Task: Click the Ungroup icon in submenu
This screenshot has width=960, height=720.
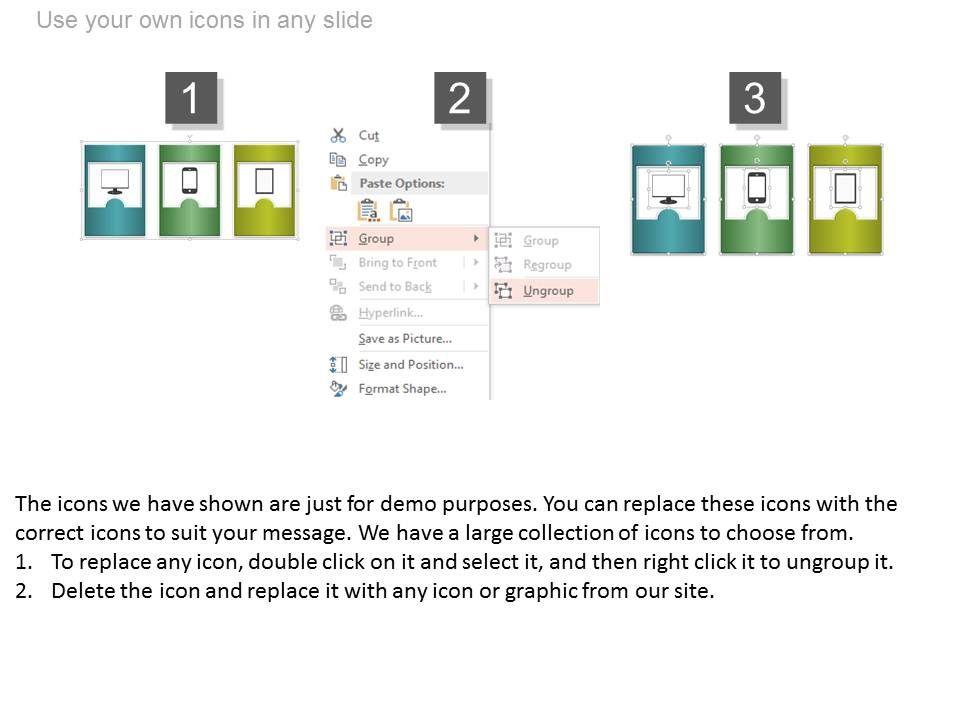Action: coord(503,291)
